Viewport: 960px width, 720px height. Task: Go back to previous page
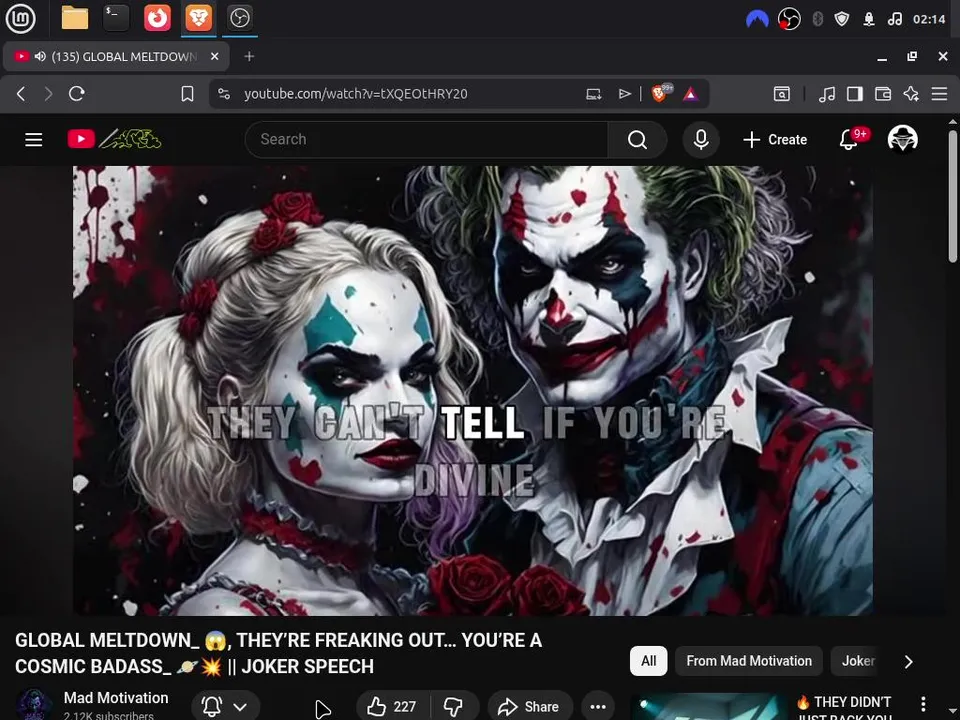coord(21,94)
